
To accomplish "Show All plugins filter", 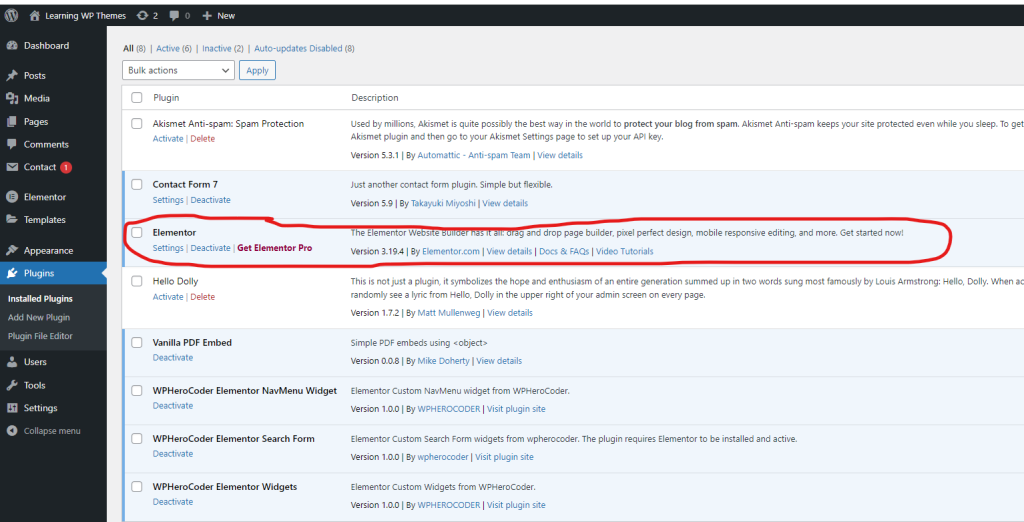I will coord(129,48).
